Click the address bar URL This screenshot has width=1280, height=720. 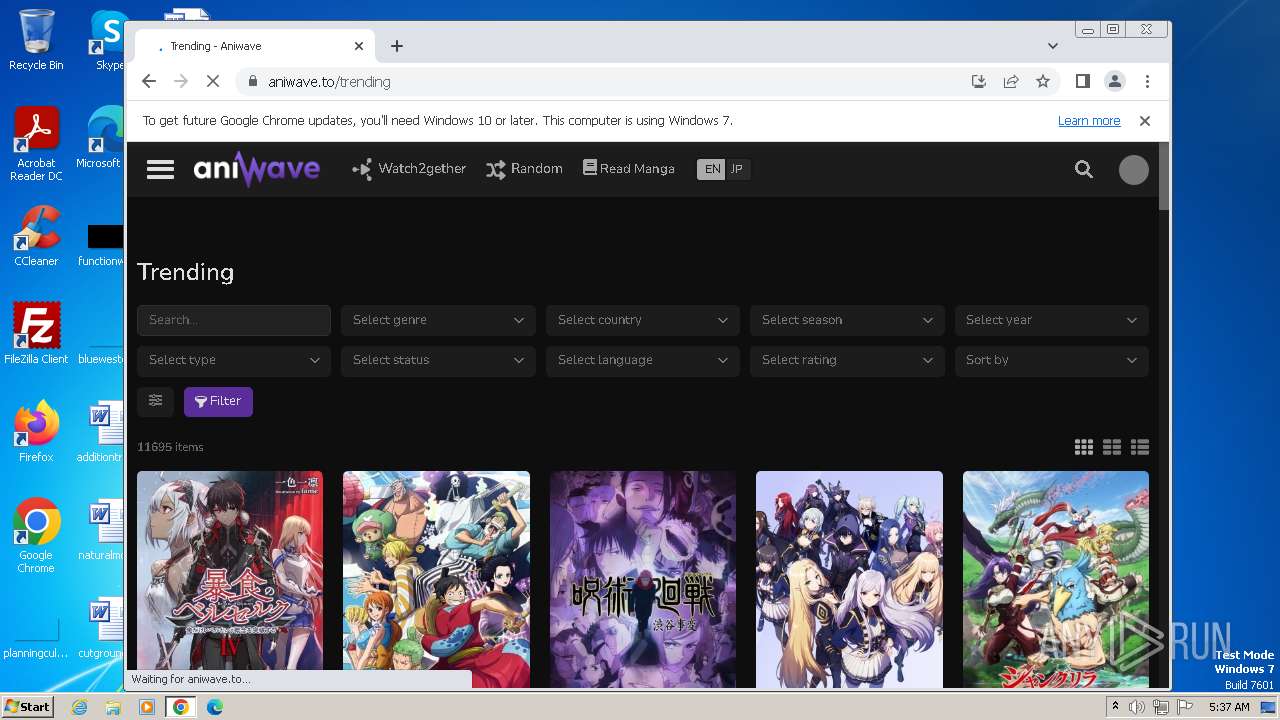point(329,82)
